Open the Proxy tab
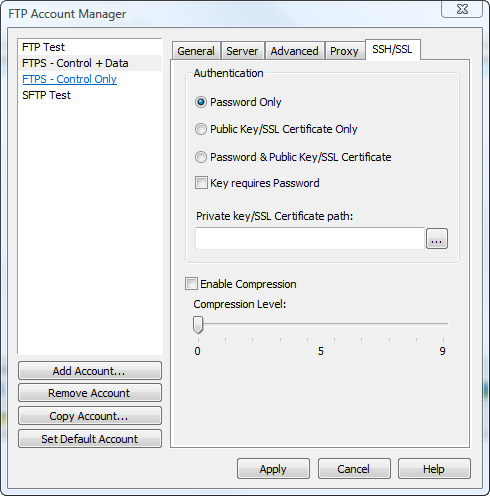This screenshot has width=490, height=496. [x=344, y=51]
